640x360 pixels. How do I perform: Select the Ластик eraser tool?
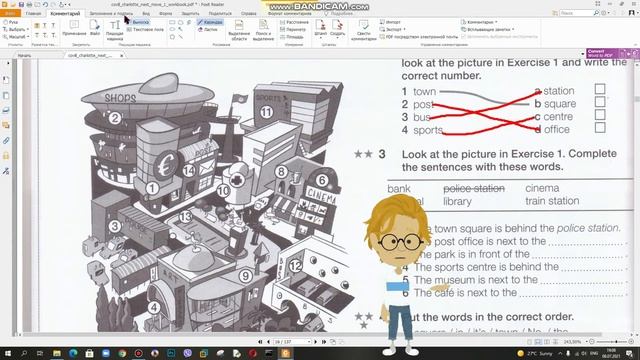208,29
